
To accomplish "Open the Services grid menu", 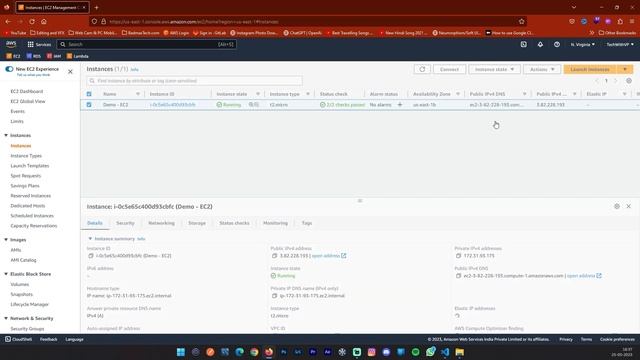I will click(x=39, y=44).
